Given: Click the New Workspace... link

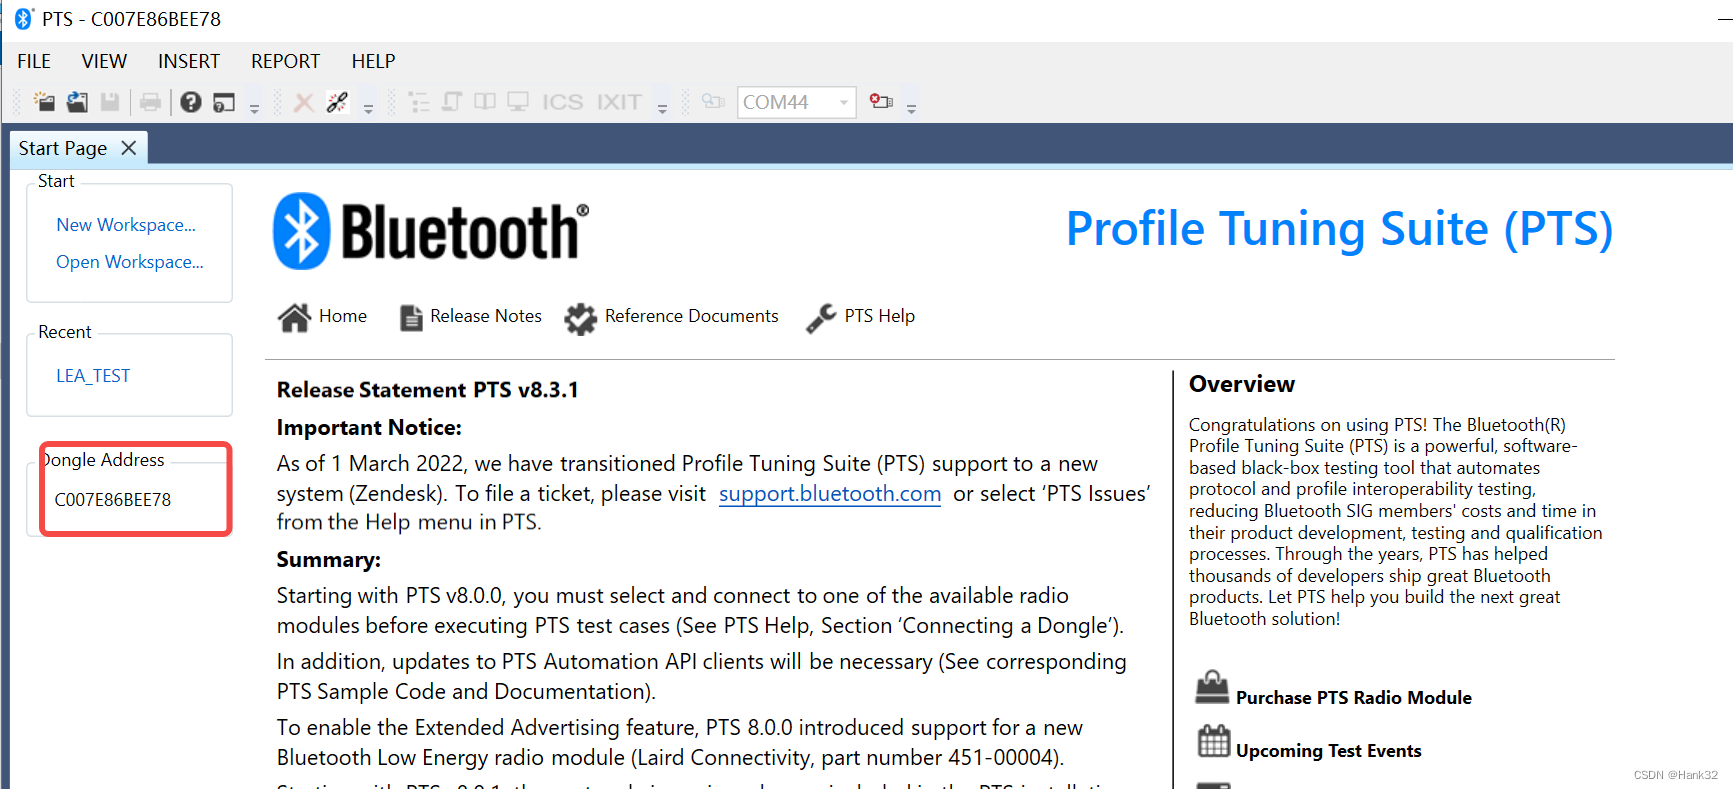Looking at the screenshot, I should pyautogui.click(x=126, y=225).
